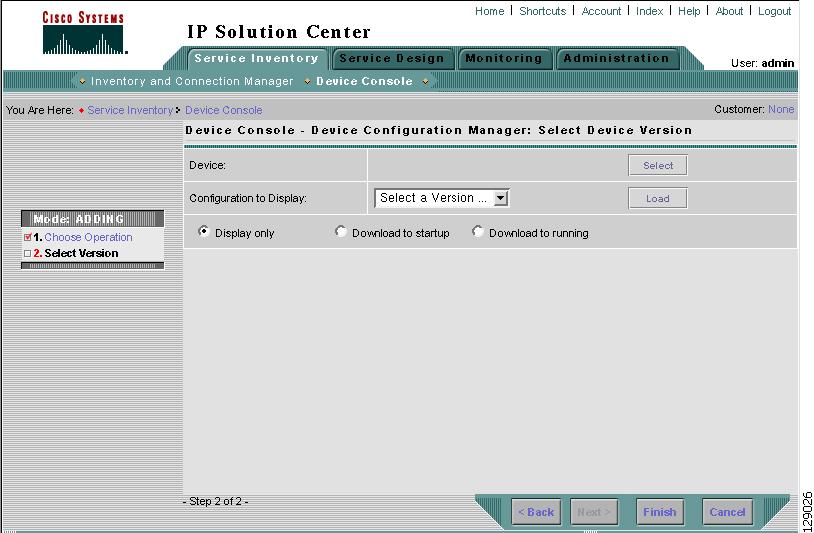The image size is (814, 533).
Task: Click step 2 Select Version text
Action: pos(81,253)
